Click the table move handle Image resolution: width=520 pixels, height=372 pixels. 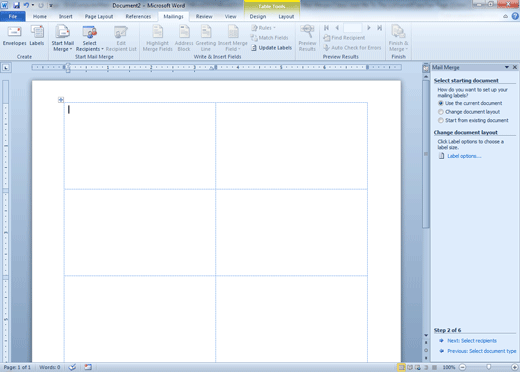[61, 100]
